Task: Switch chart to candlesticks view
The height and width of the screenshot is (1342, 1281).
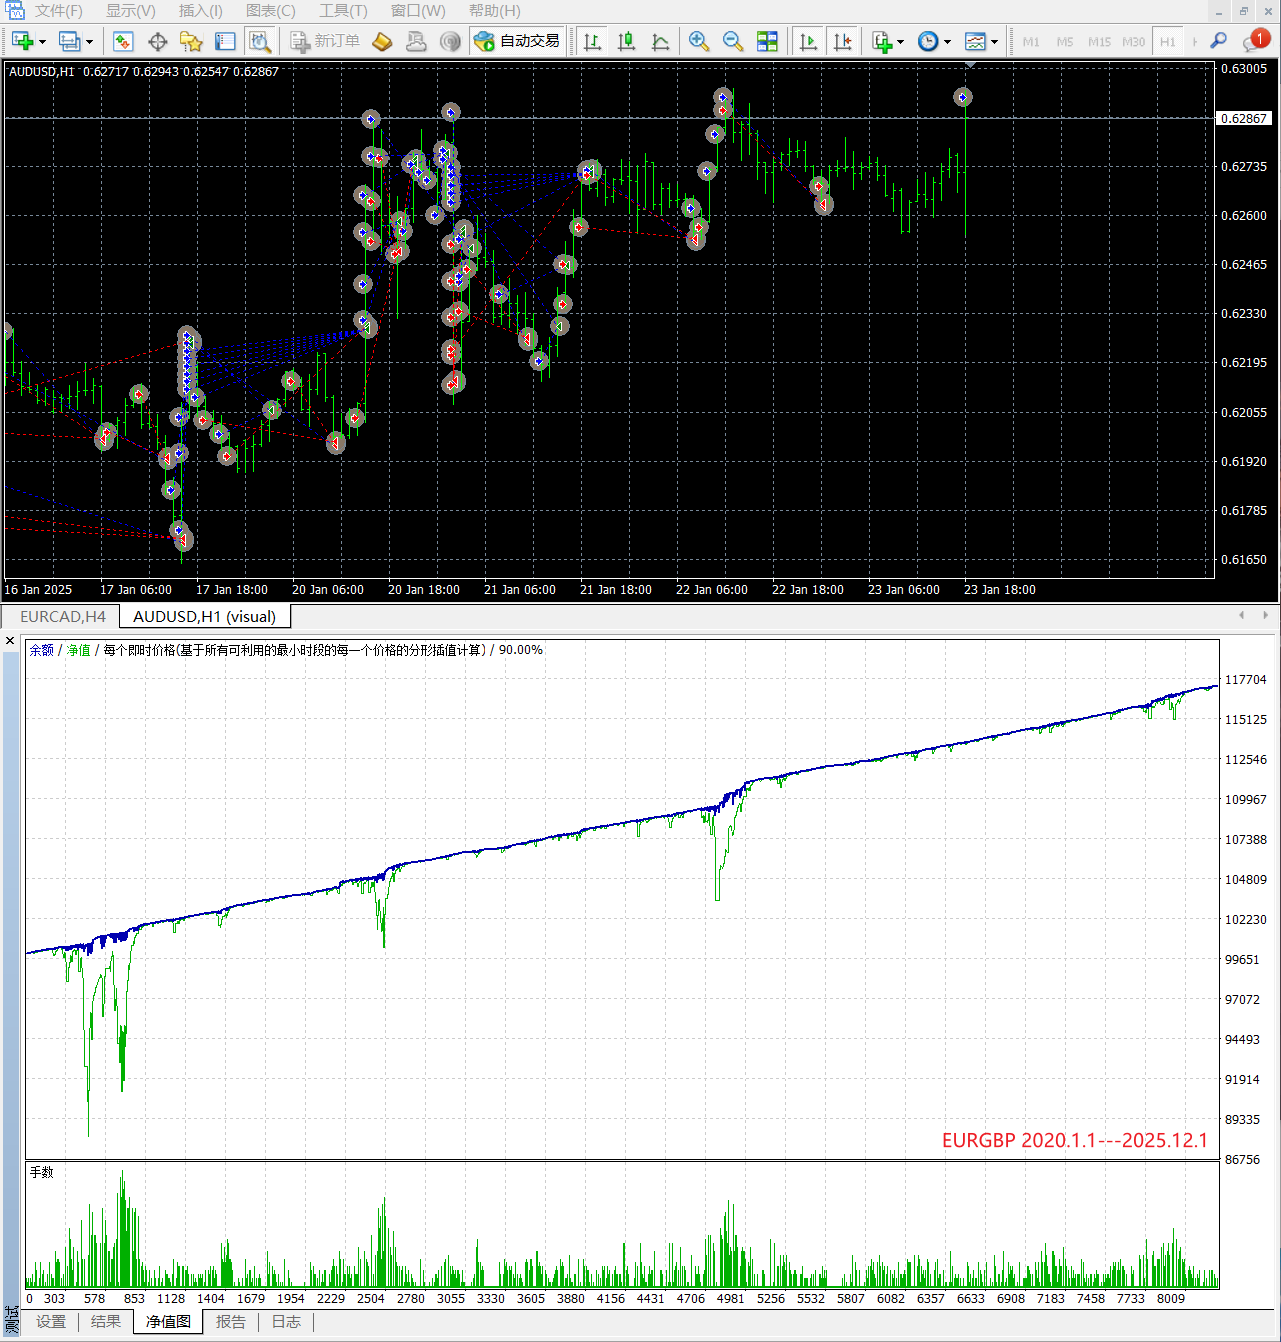Action: (x=627, y=41)
